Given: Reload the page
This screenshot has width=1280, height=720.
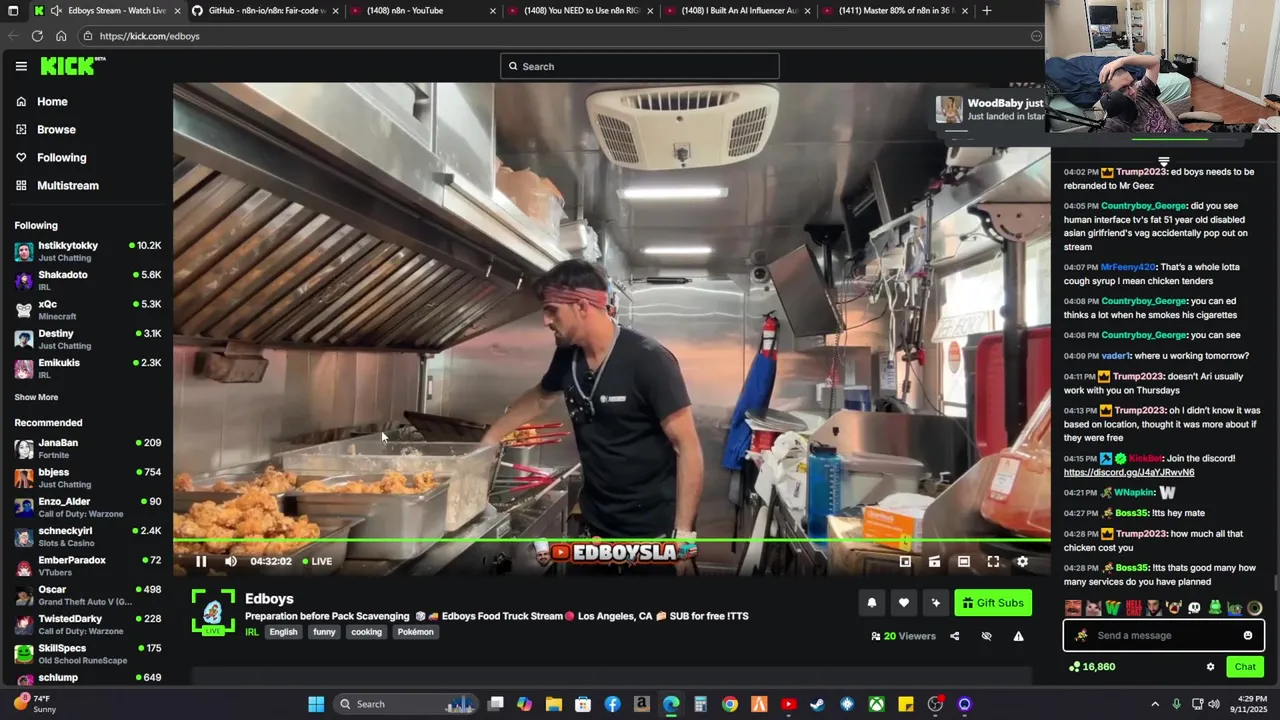Looking at the screenshot, I should click(37, 36).
